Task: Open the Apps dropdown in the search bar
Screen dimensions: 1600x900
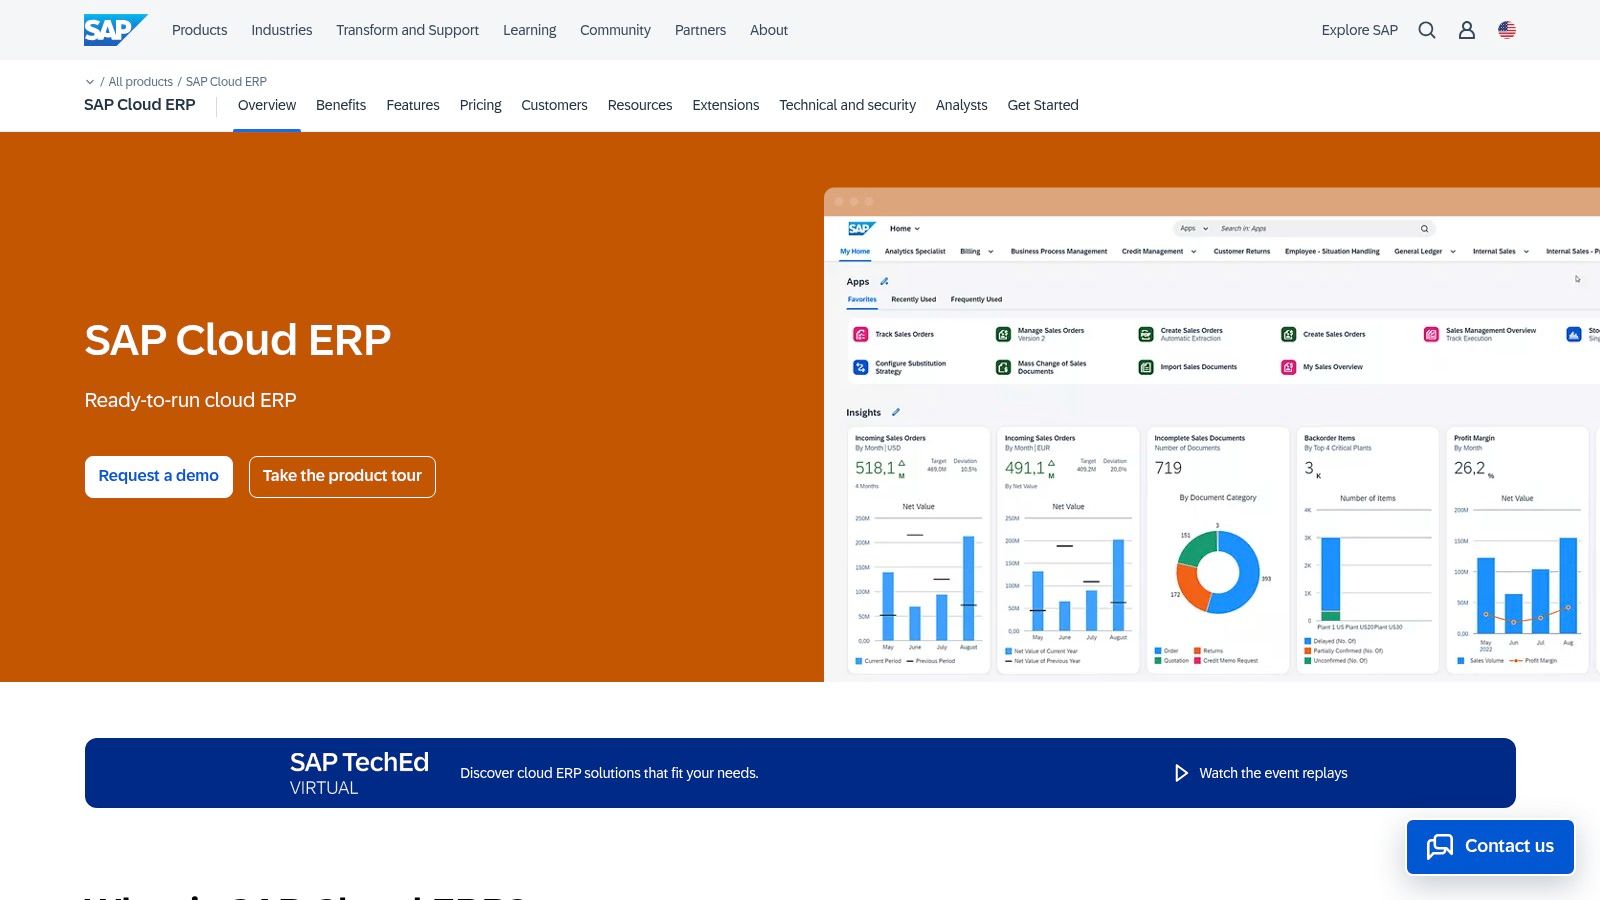Action: click(x=1192, y=228)
